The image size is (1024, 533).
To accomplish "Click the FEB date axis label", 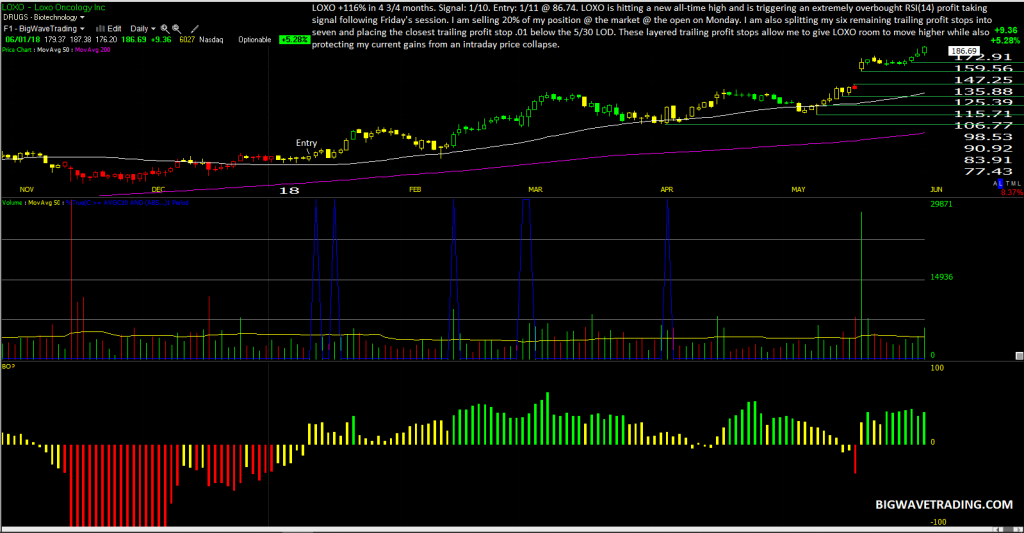I will pos(415,189).
